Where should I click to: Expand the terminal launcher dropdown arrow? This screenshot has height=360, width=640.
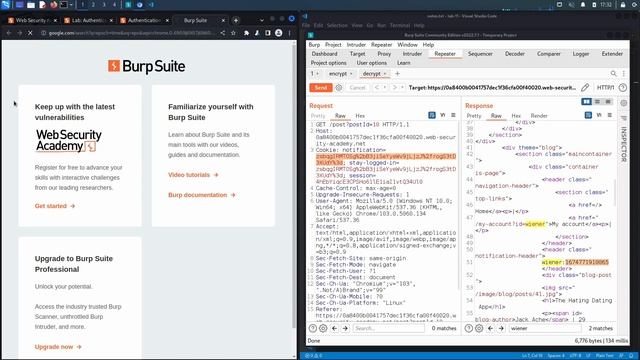point(71,5)
